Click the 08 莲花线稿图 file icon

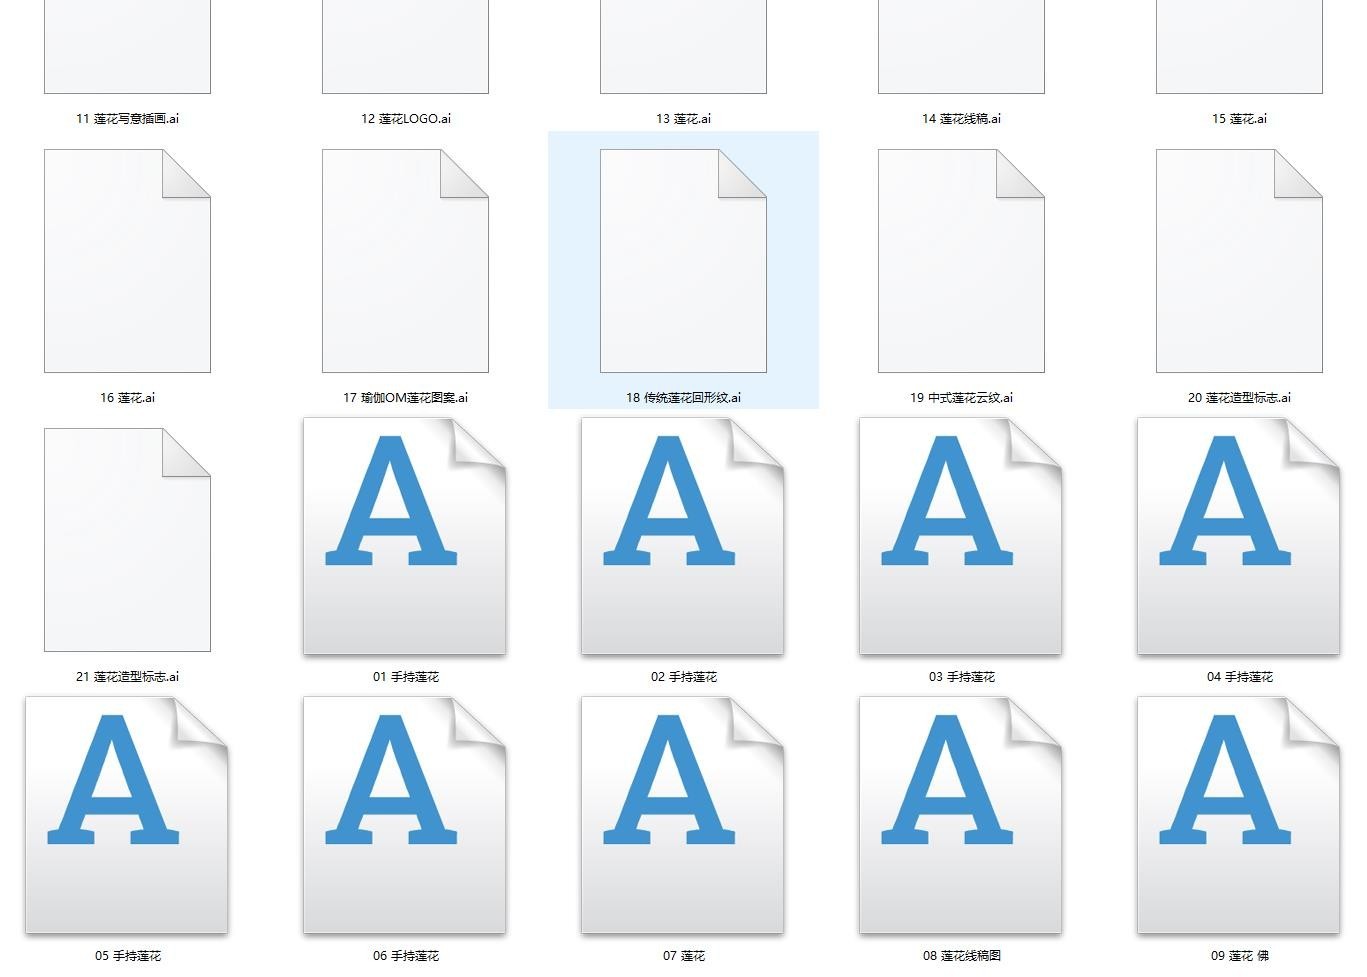961,816
